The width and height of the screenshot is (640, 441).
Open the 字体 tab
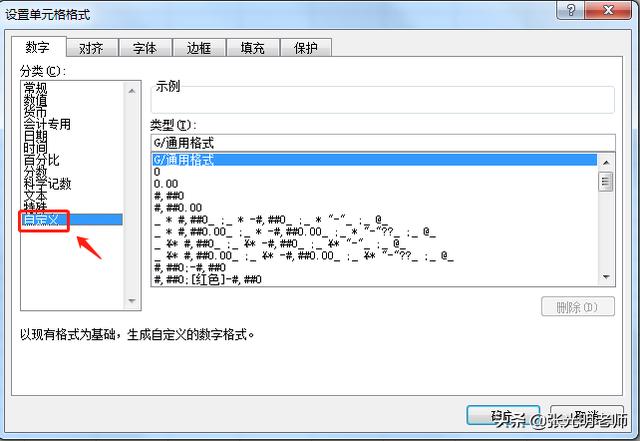pyautogui.click(x=145, y=48)
